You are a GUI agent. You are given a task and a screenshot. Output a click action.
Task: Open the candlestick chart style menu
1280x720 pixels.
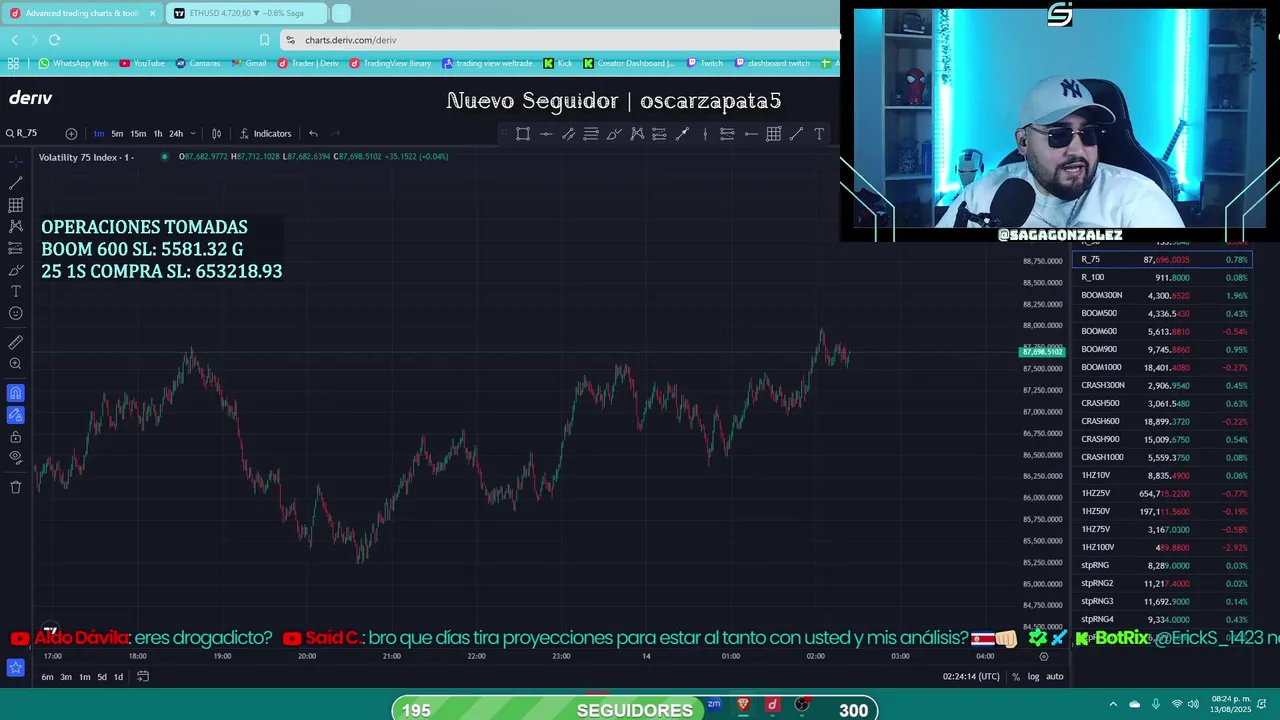[216, 133]
